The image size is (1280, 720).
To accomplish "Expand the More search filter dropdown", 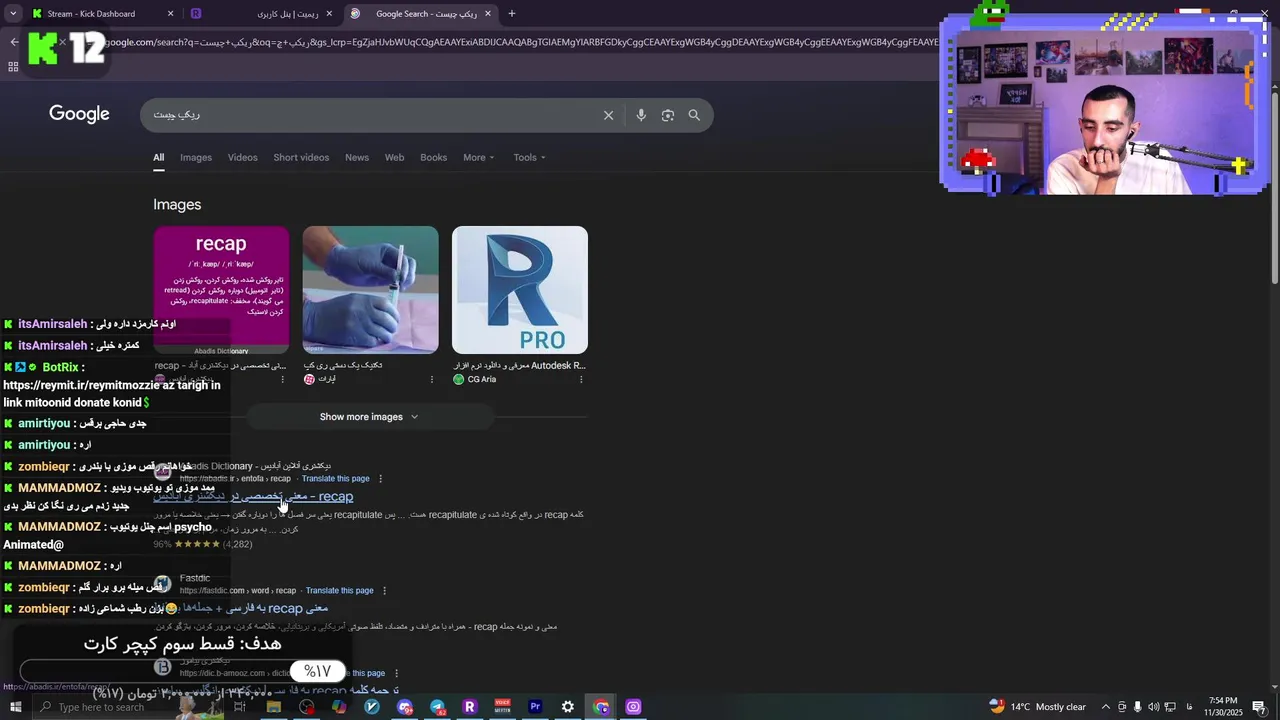I will coord(478,157).
